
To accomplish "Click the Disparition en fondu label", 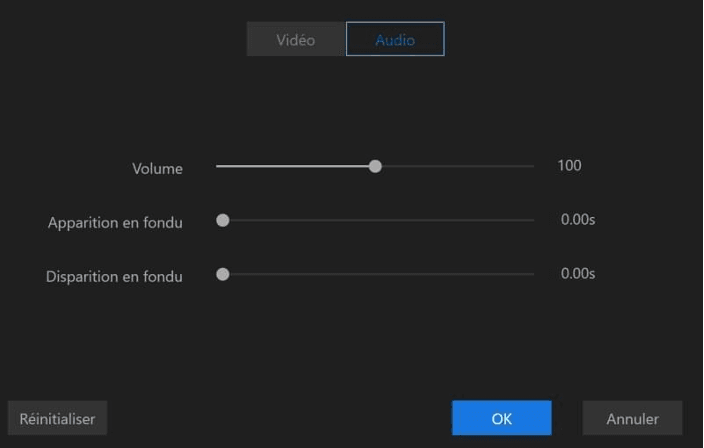I will tap(114, 277).
